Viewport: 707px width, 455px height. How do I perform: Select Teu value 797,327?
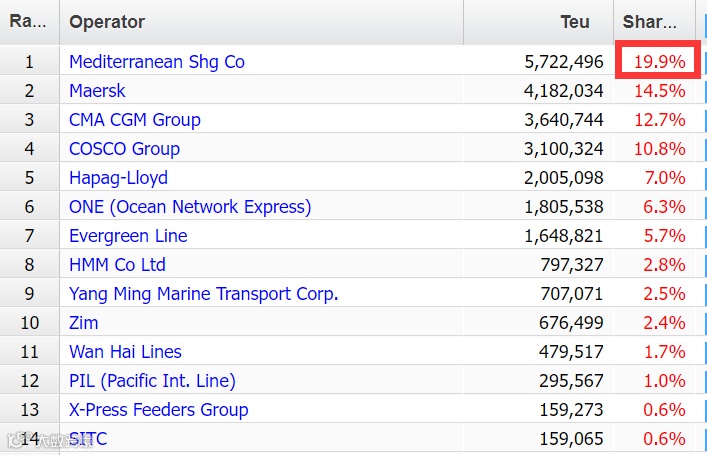[x=572, y=265]
